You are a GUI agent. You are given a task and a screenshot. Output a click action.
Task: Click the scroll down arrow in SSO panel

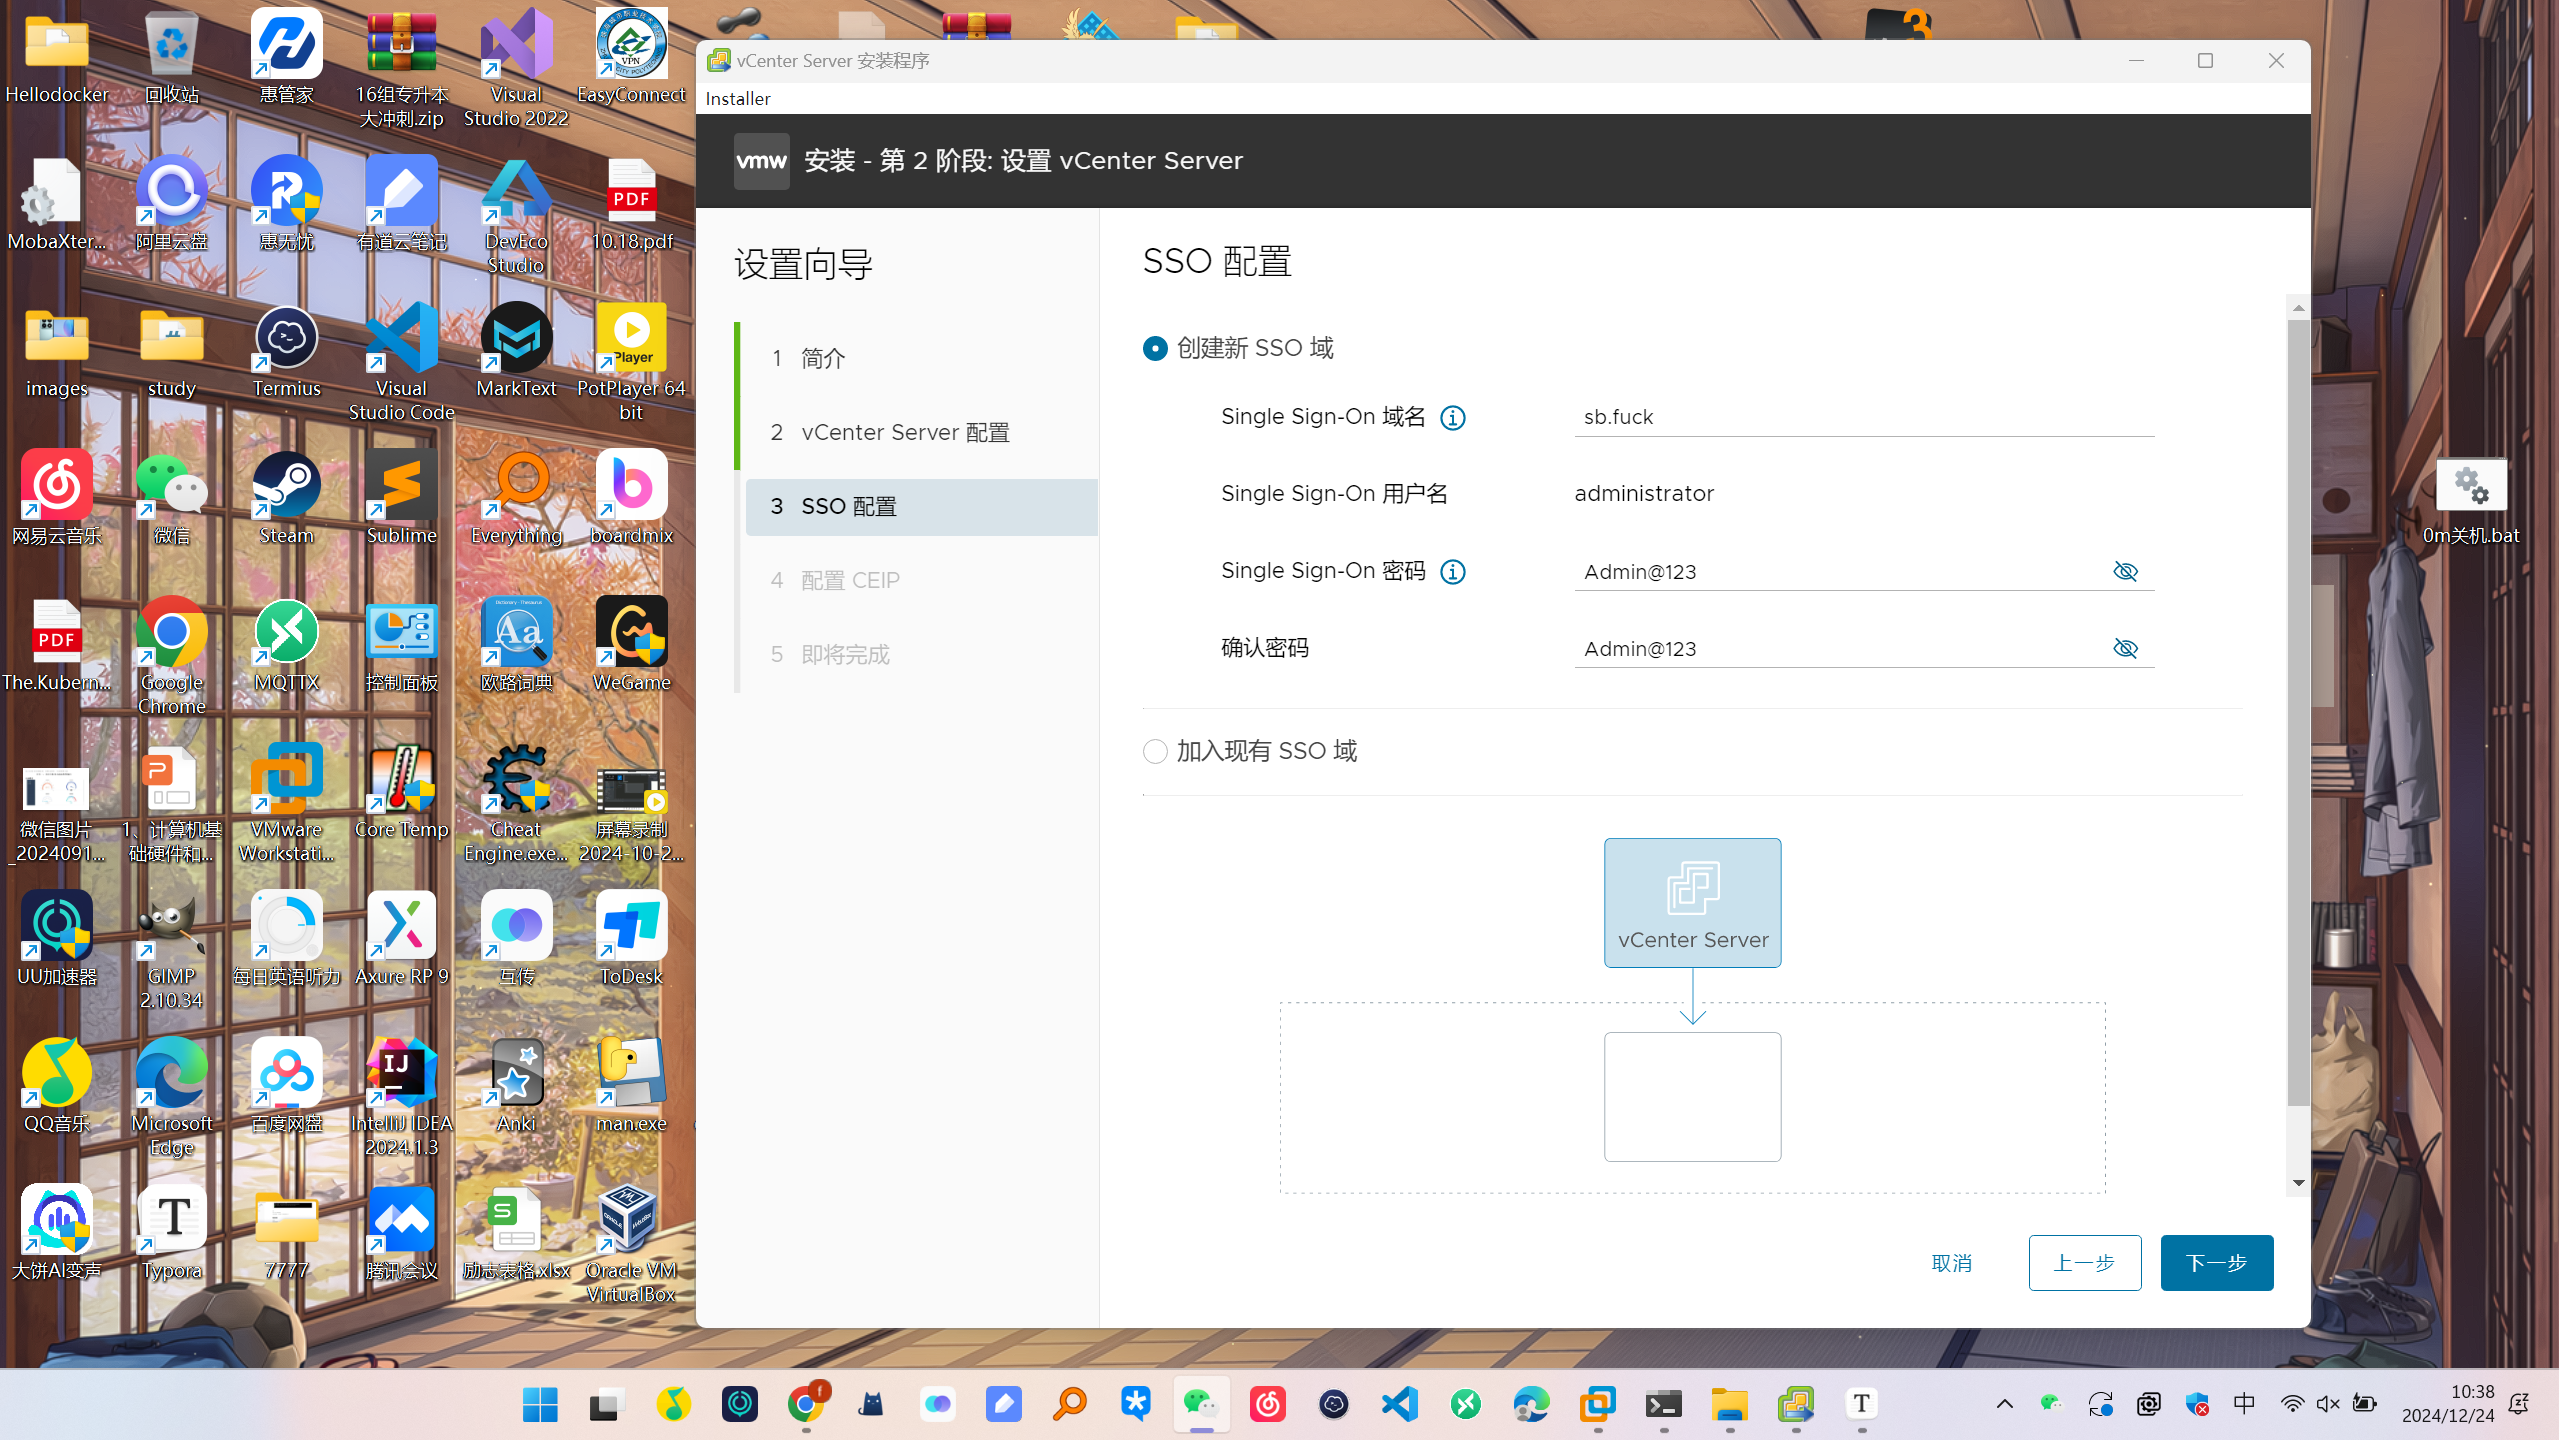click(2298, 1183)
